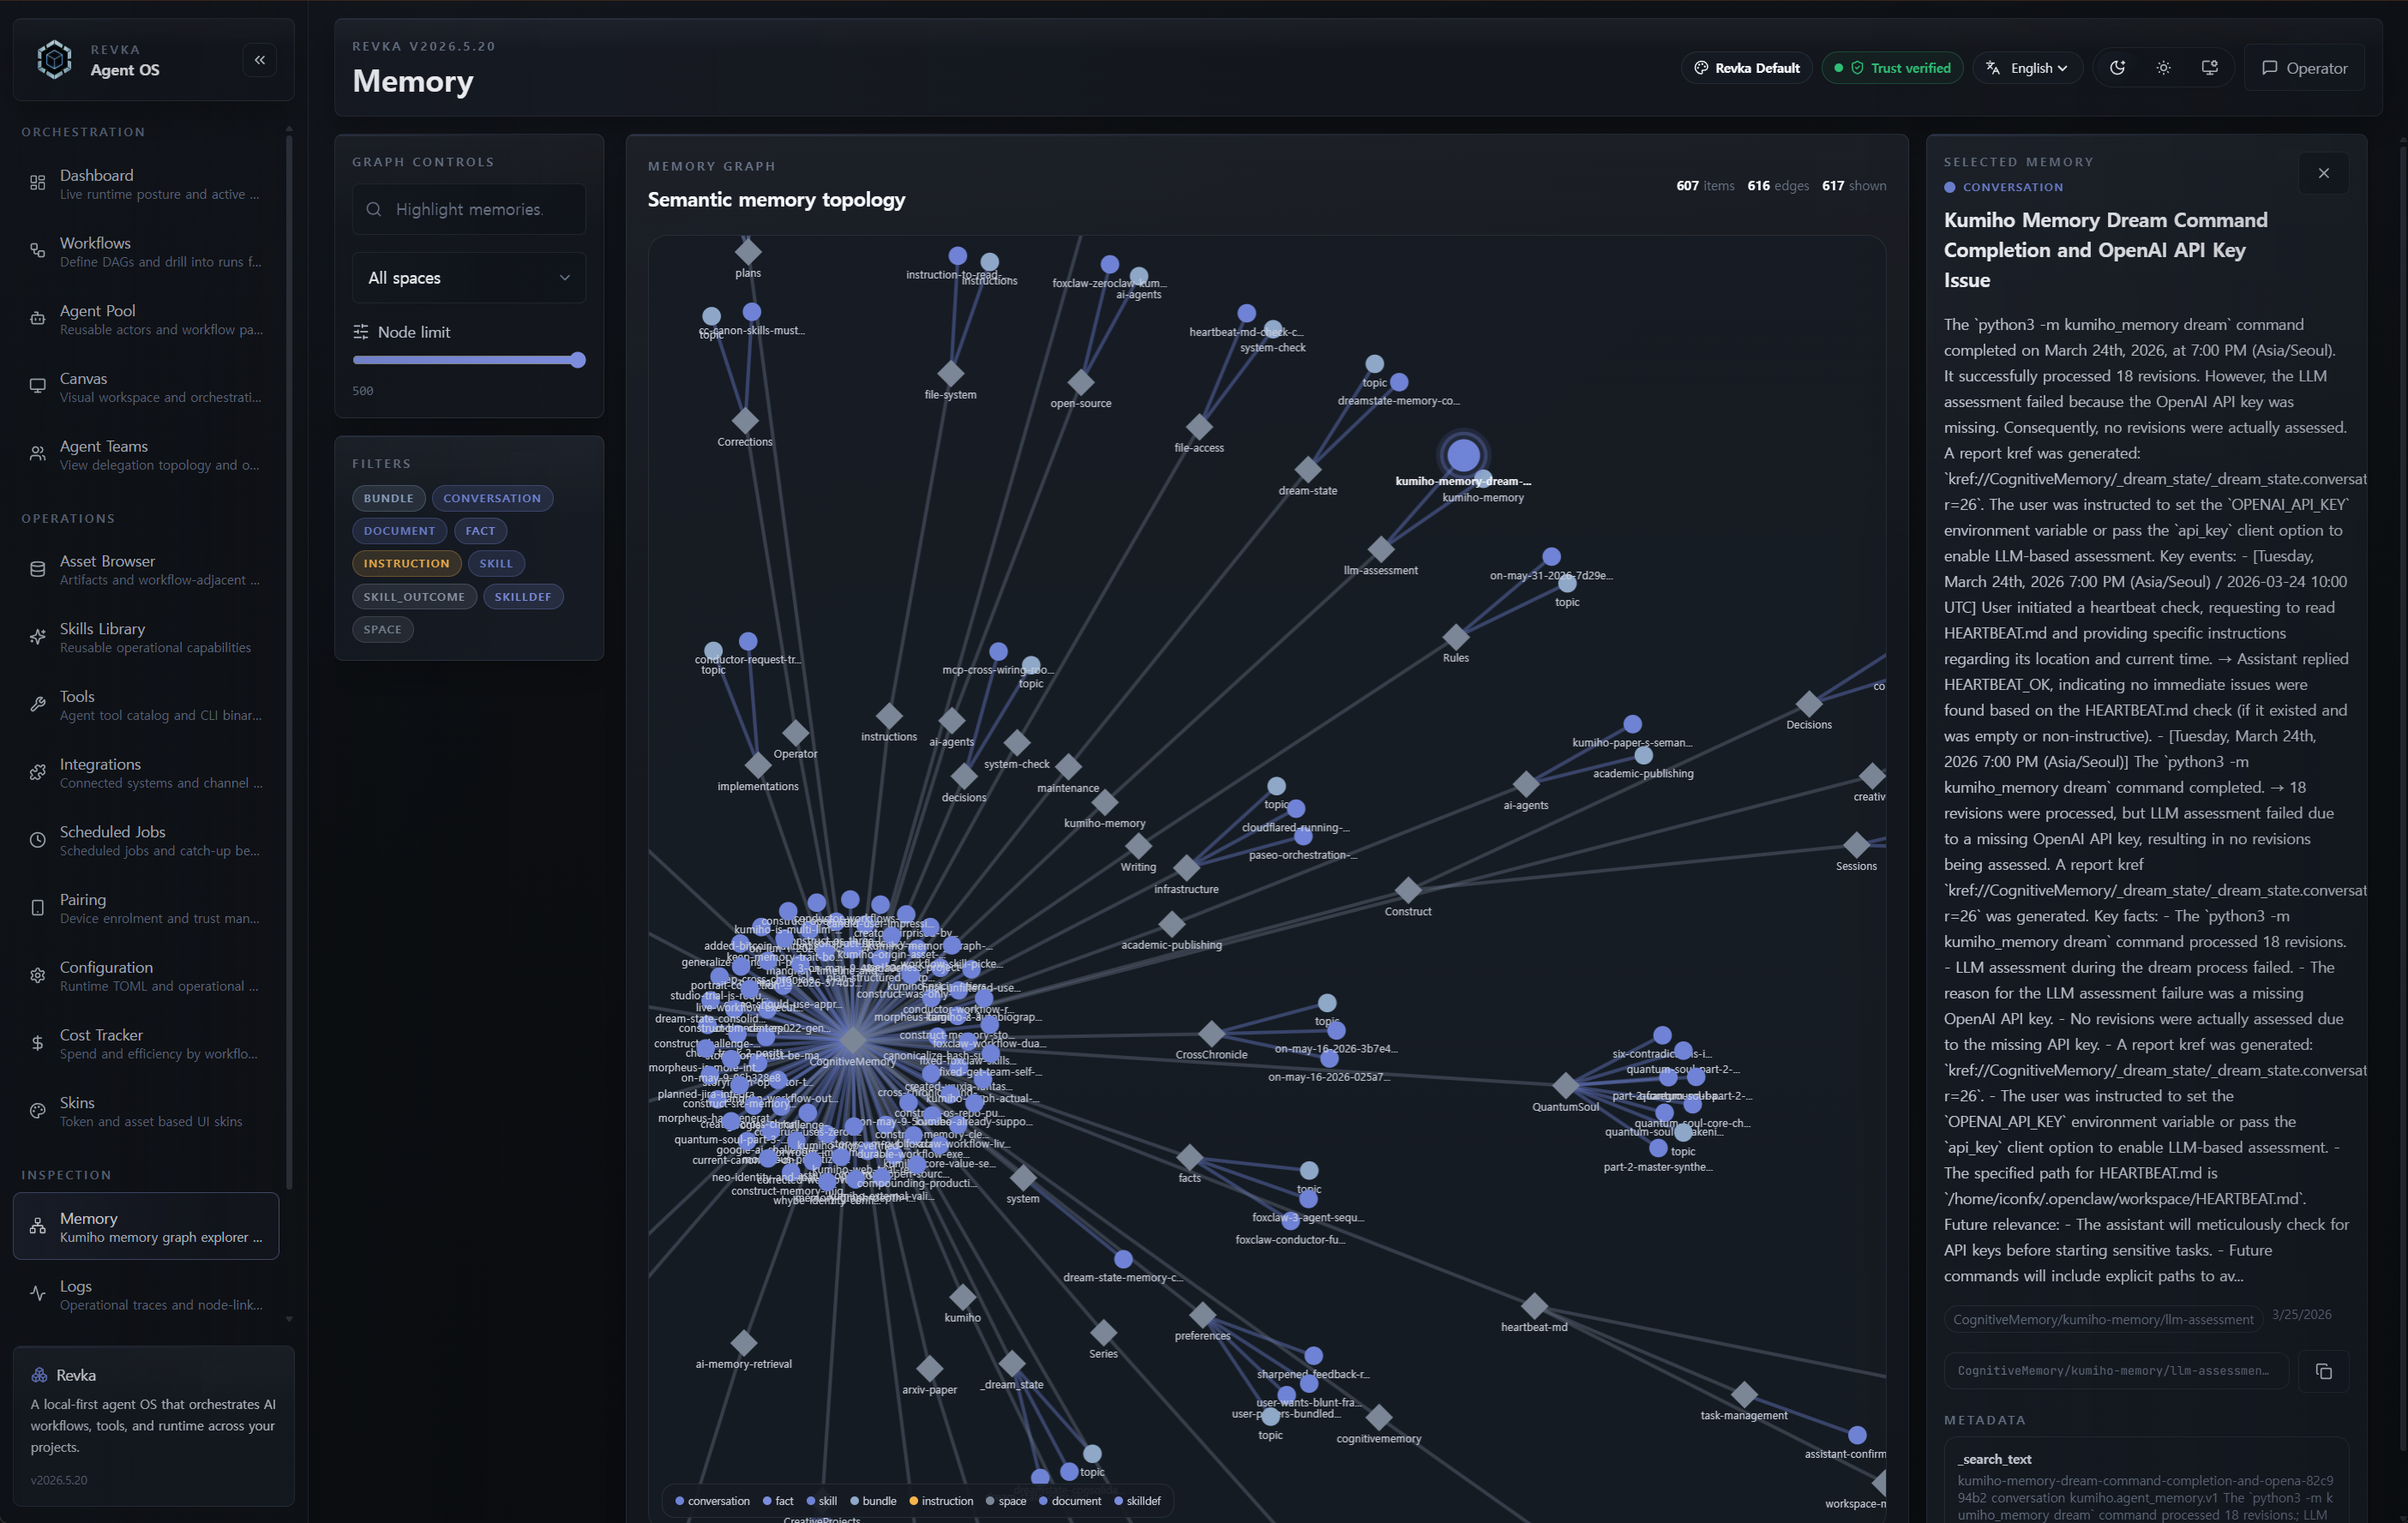Open the Workflows icon in sidebar
Viewport: 2408px width, 1523px height.
click(37, 251)
